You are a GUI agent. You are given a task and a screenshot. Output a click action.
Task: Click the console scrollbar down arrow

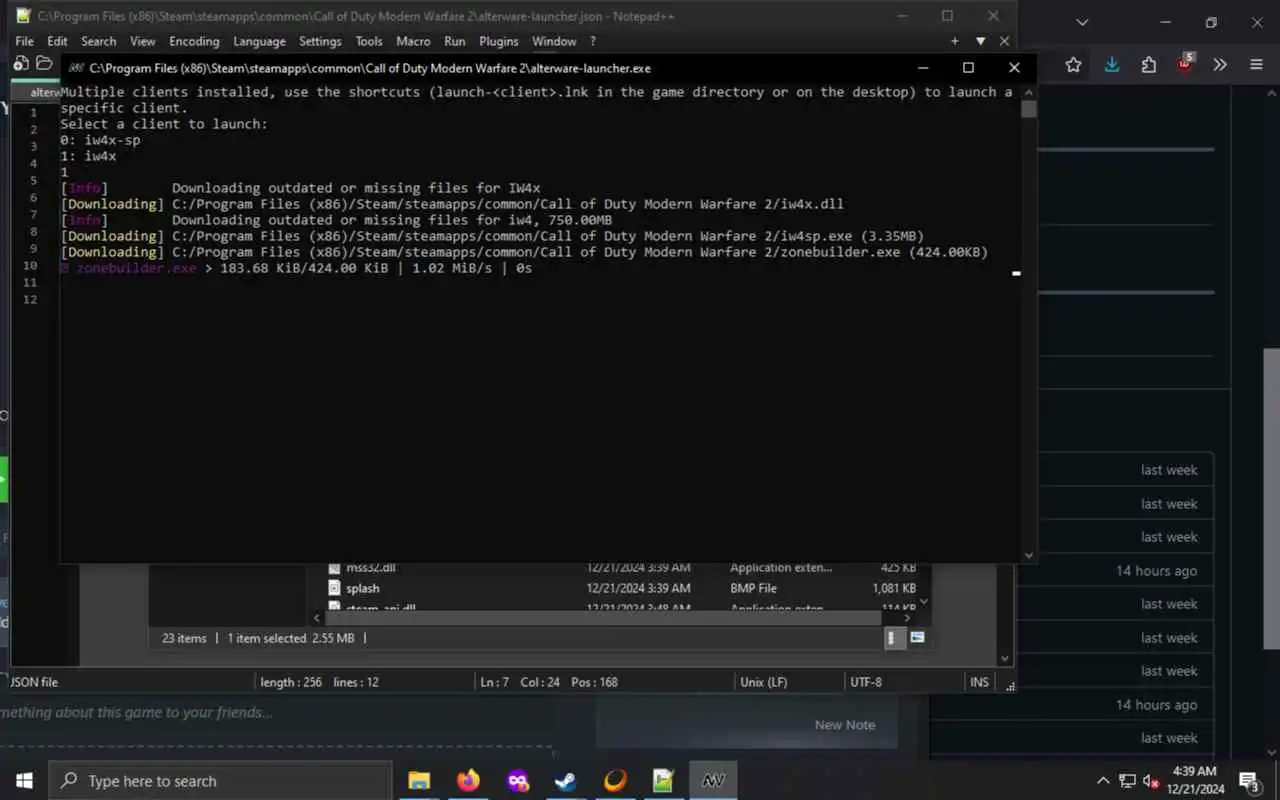(x=1028, y=555)
